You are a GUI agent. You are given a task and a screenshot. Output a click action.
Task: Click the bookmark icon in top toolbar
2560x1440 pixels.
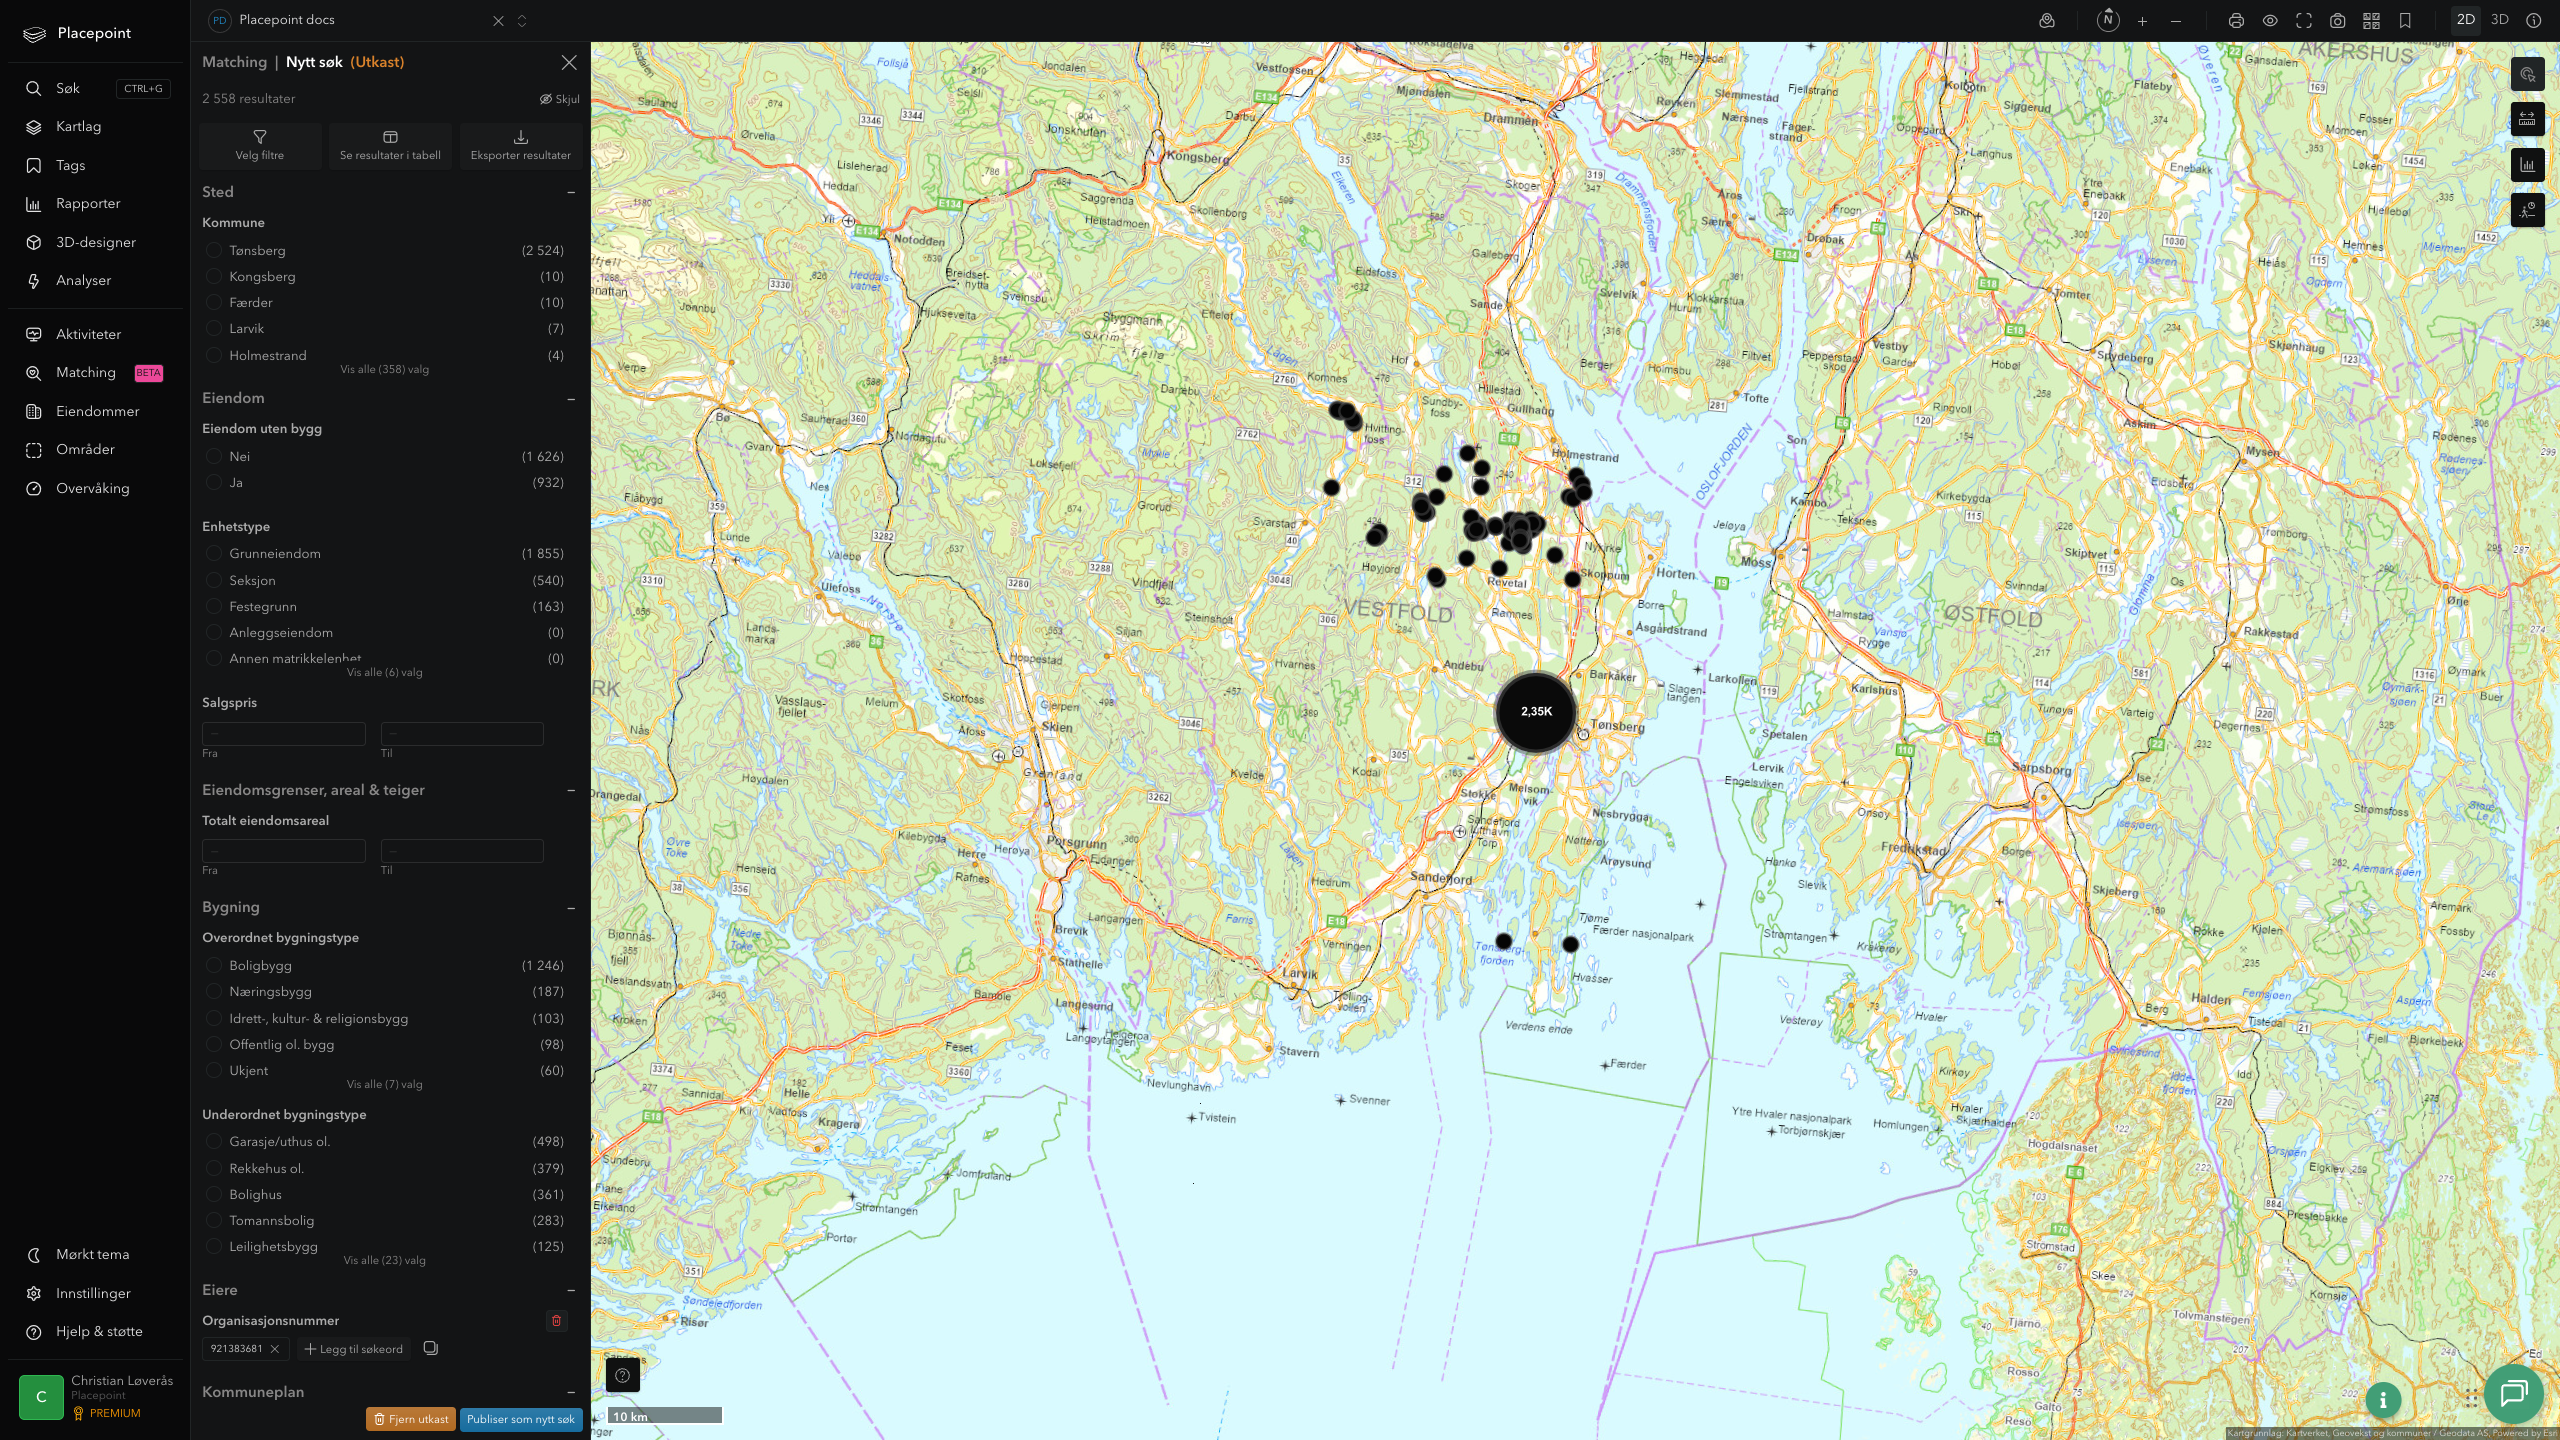(2405, 21)
